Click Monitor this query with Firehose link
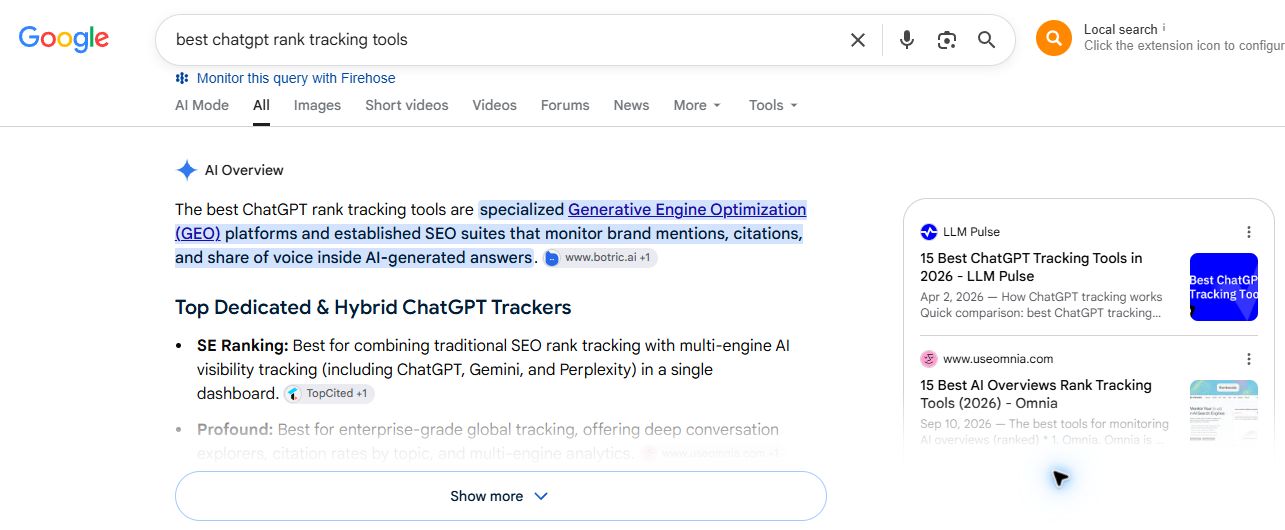The height and width of the screenshot is (530, 1285). coord(296,78)
